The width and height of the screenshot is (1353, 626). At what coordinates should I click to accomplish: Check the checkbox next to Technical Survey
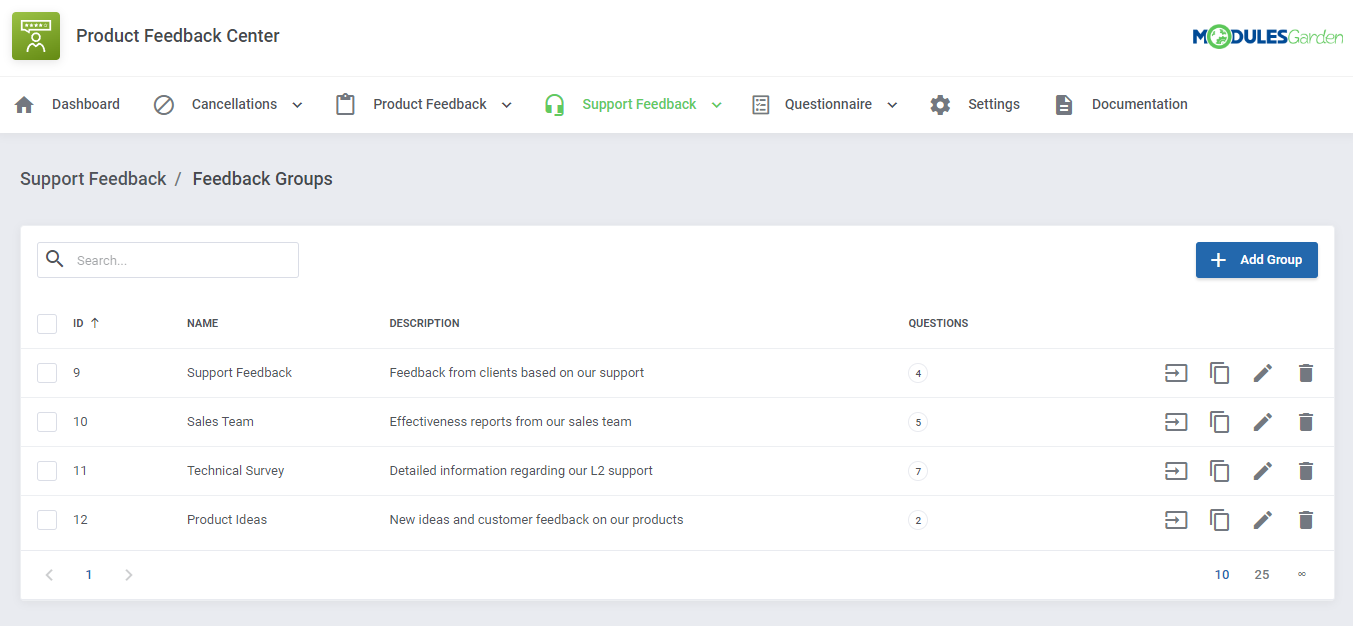pos(47,470)
